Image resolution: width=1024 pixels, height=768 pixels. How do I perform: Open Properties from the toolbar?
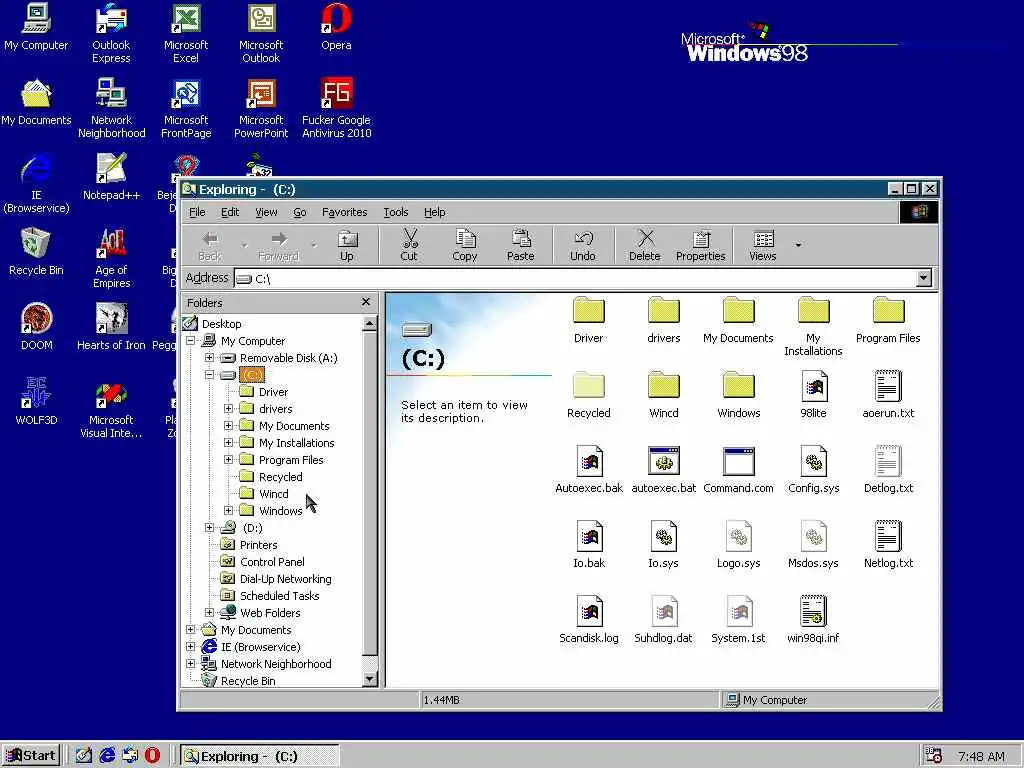pyautogui.click(x=700, y=246)
